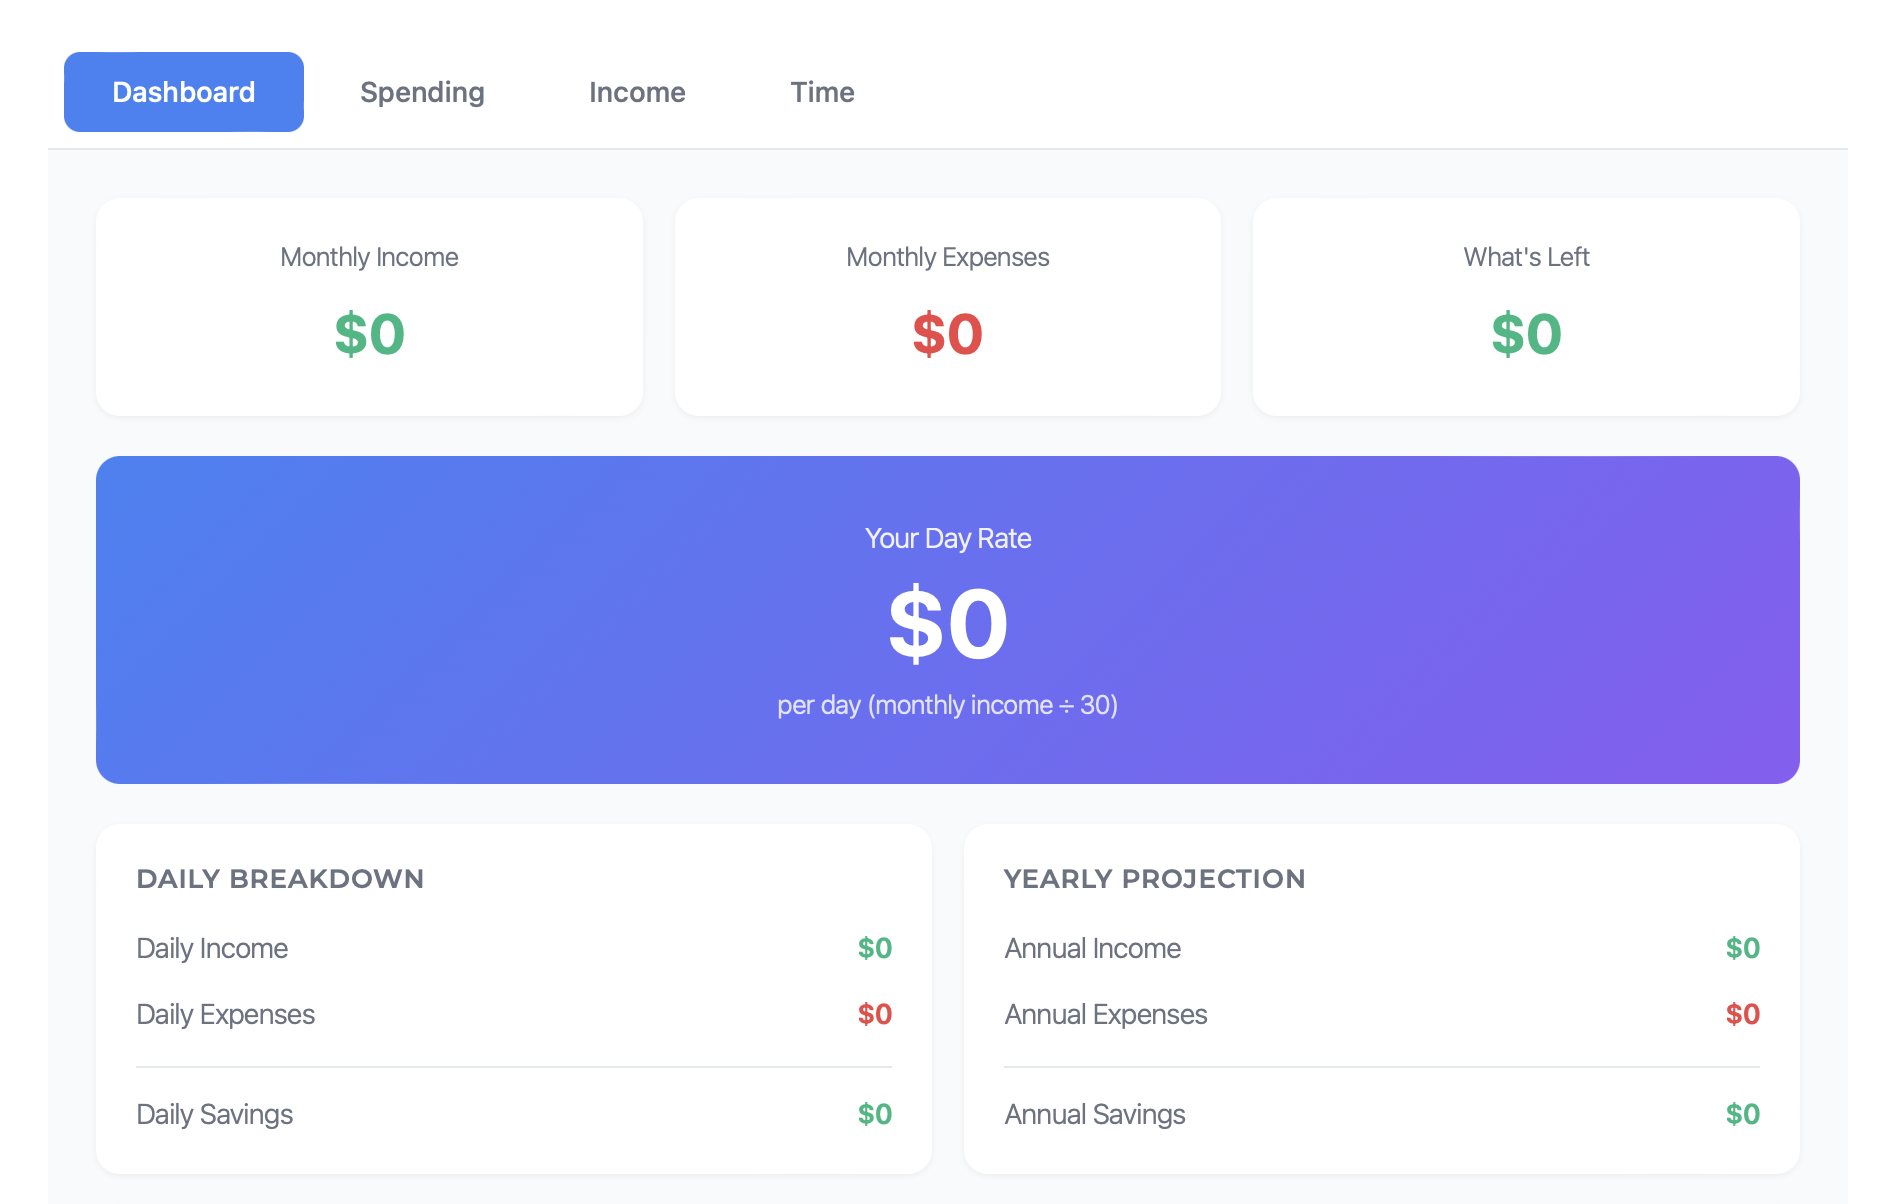Viewport: 1898px width, 1204px height.
Task: Click the YEARLY PROJECTION heading
Action: pyautogui.click(x=1155, y=879)
